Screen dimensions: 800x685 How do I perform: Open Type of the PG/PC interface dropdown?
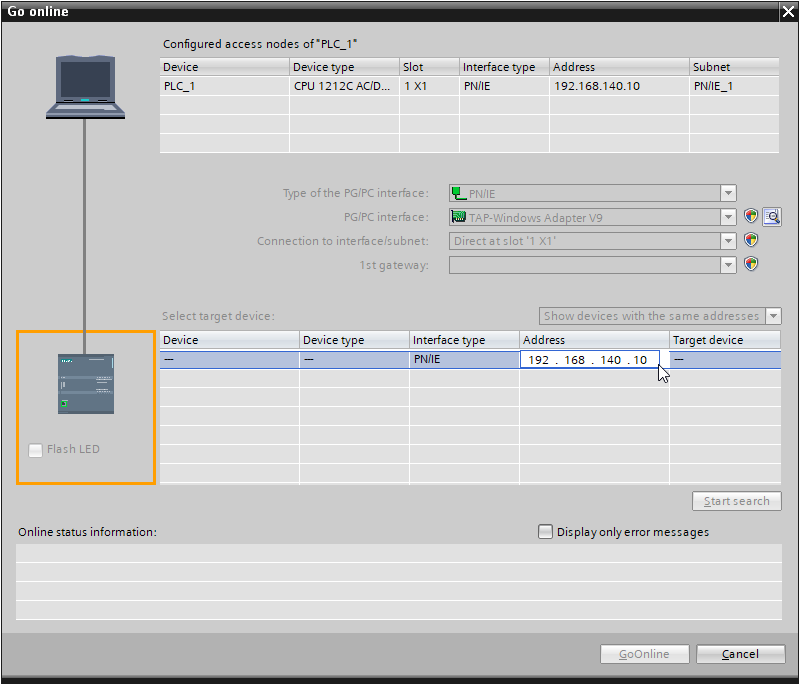tap(728, 193)
